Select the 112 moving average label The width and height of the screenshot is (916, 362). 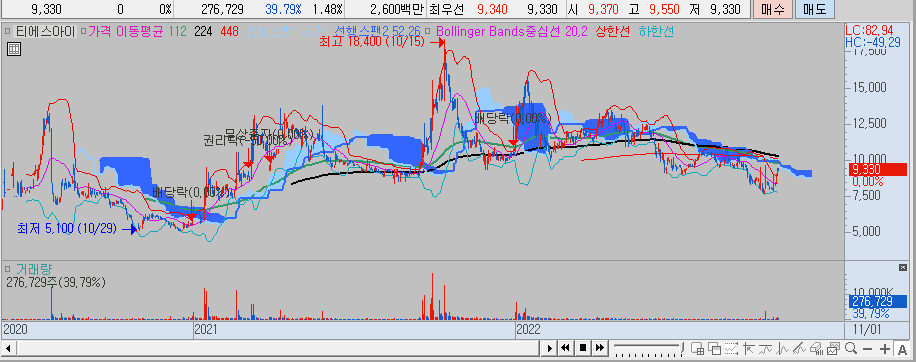177,32
